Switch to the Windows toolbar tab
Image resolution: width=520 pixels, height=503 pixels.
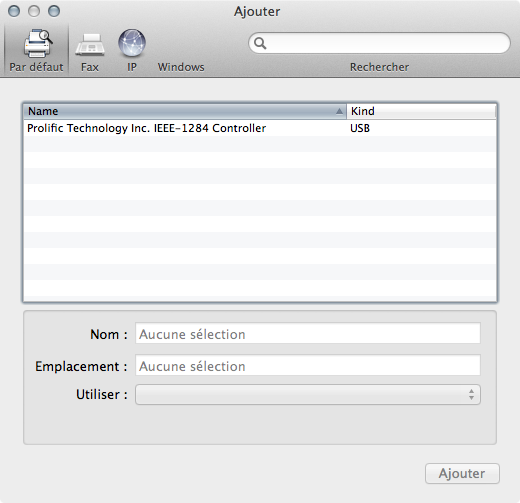click(181, 67)
